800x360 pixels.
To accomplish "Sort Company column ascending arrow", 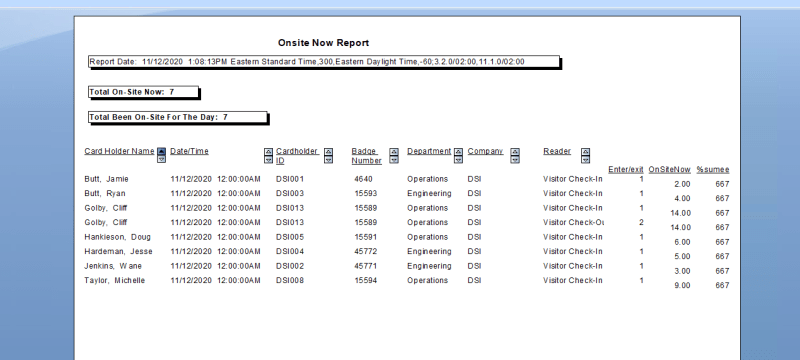I will 515,152.
